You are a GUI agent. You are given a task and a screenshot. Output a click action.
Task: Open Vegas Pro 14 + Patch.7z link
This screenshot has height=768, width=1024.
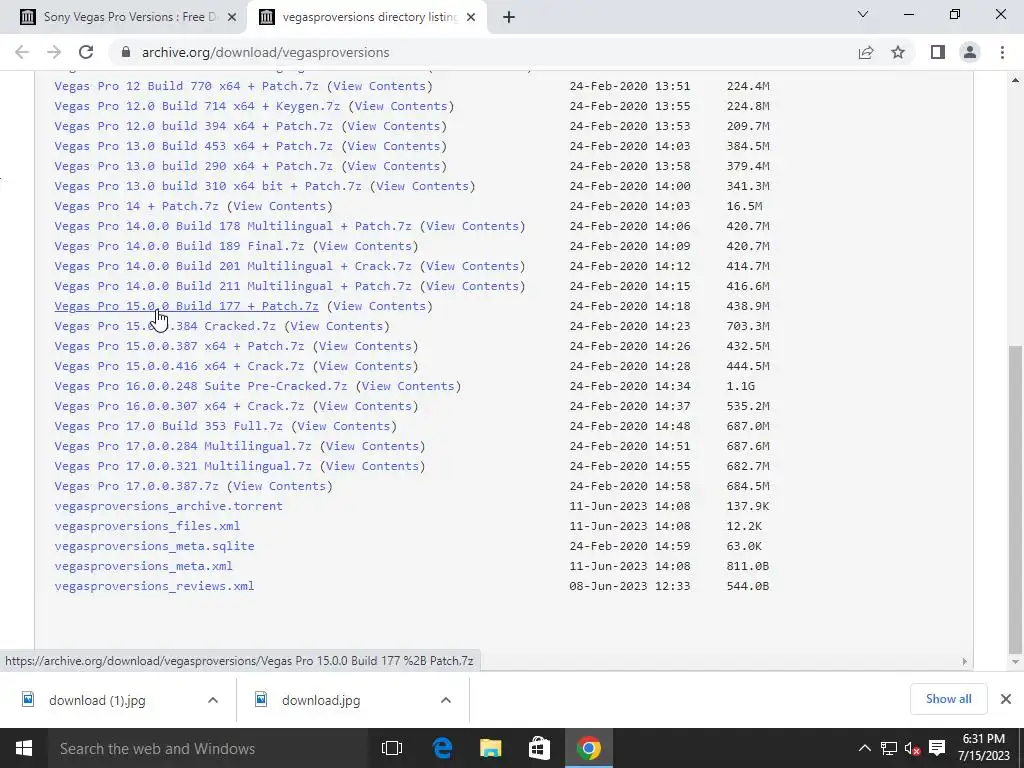136,206
